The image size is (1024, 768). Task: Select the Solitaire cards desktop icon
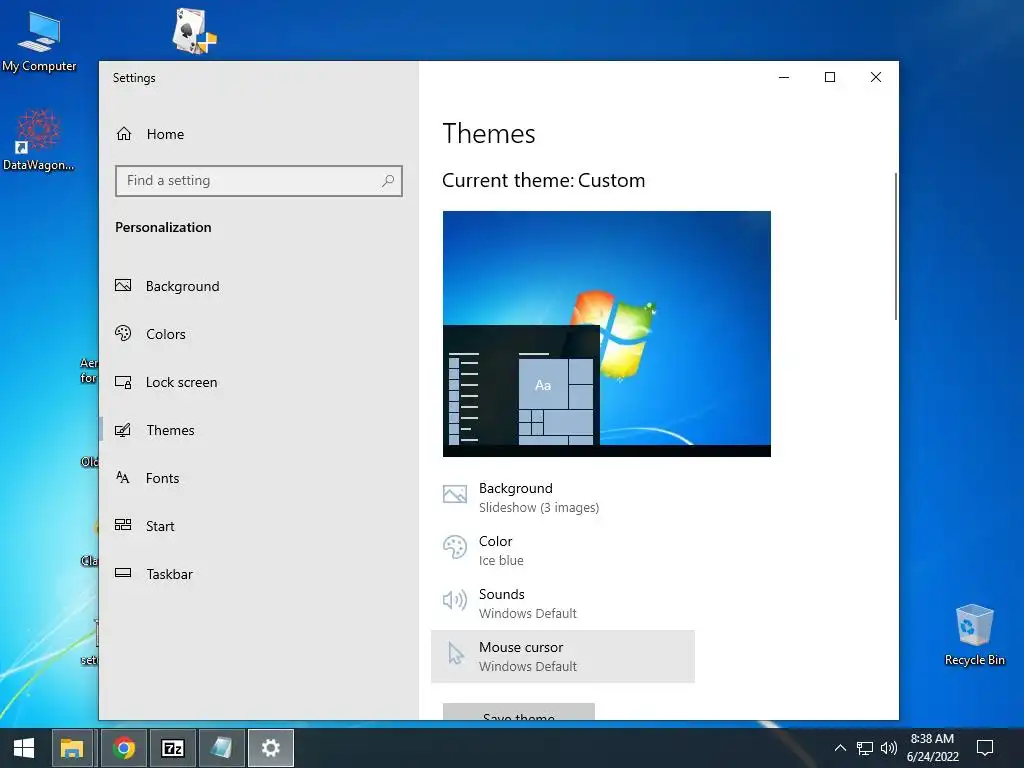[194, 31]
